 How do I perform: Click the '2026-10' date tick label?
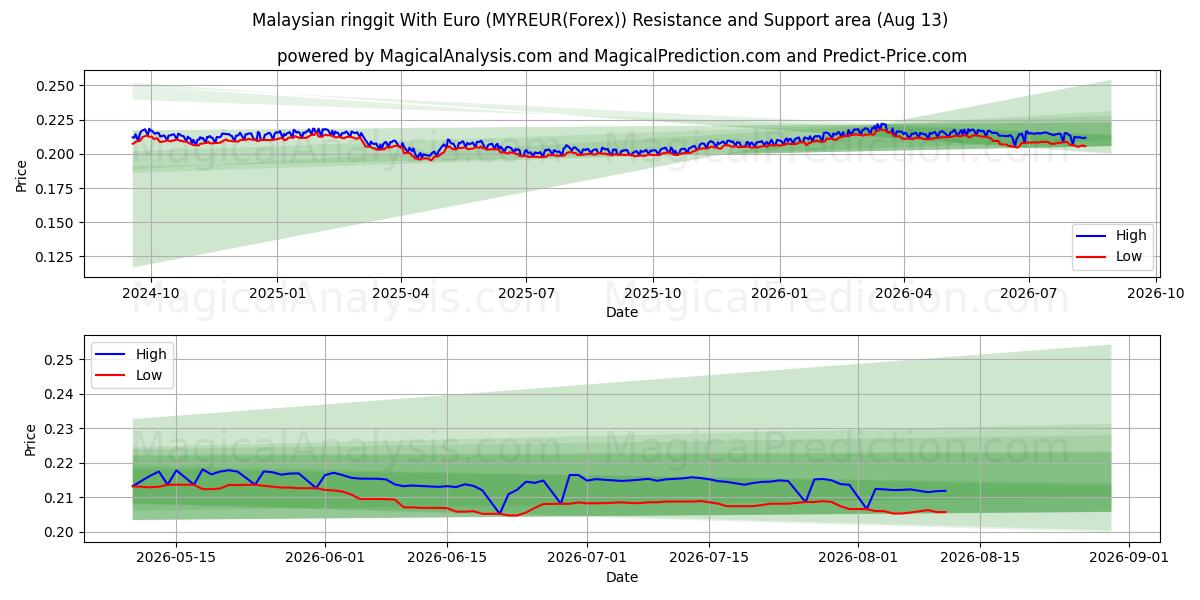(x=1156, y=293)
